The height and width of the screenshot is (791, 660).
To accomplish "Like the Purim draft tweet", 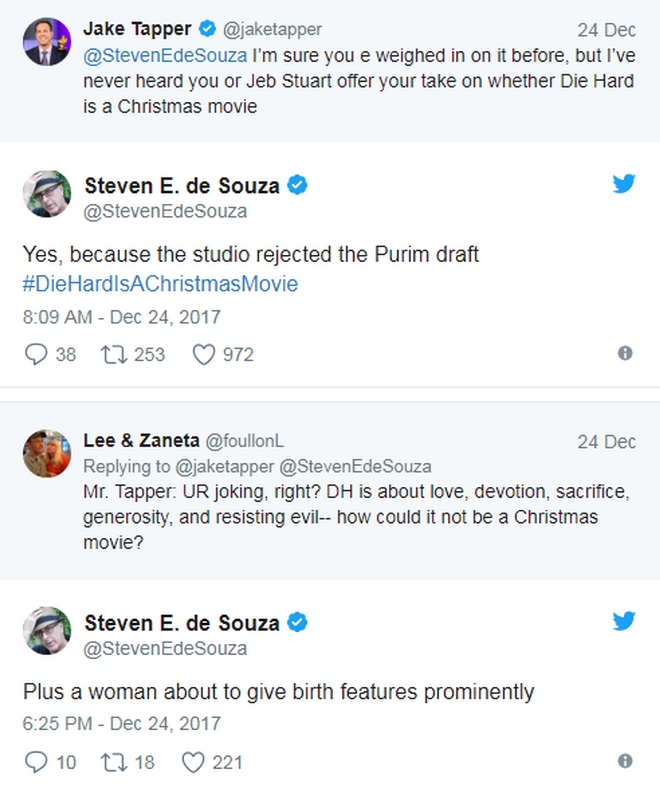I will pos(204,354).
